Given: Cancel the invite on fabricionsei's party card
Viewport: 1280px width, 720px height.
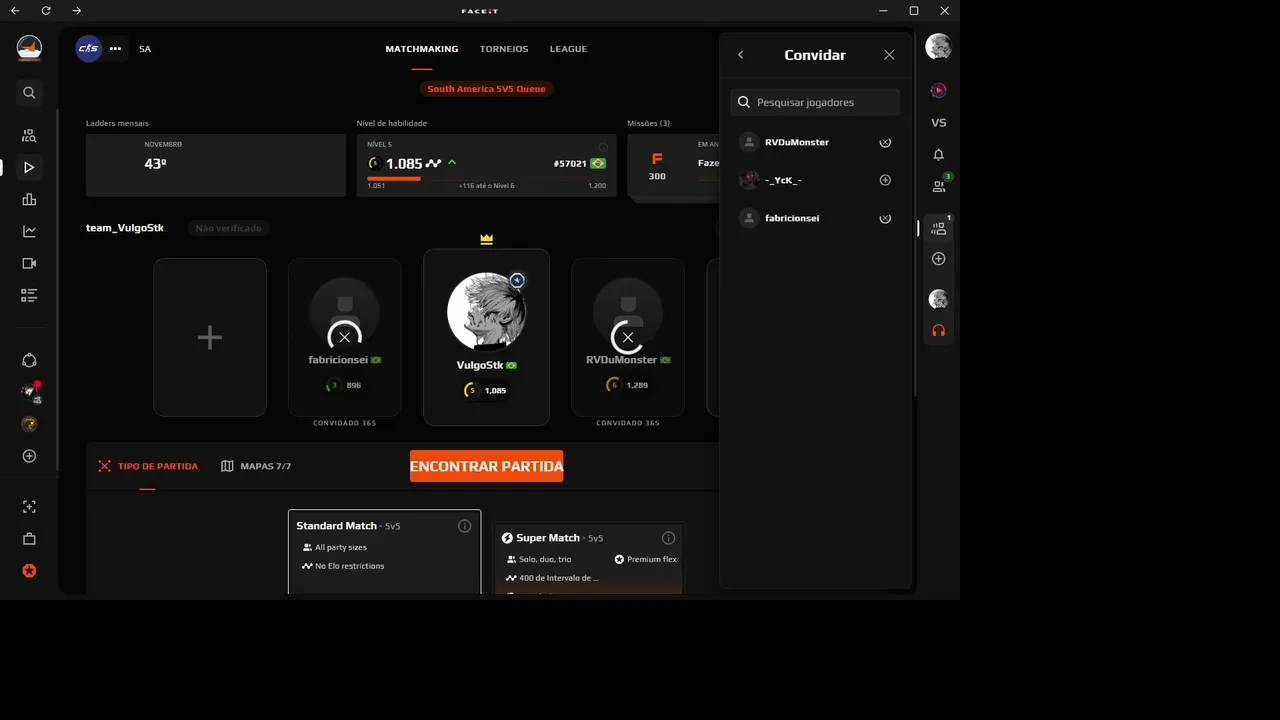Looking at the screenshot, I should [345, 337].
